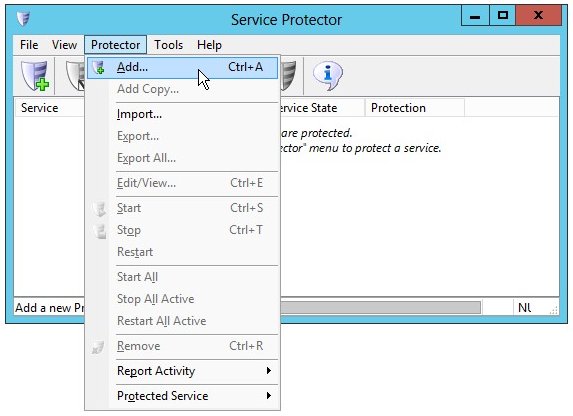
Task: Open the File menu
Action: tap(29, 45)
